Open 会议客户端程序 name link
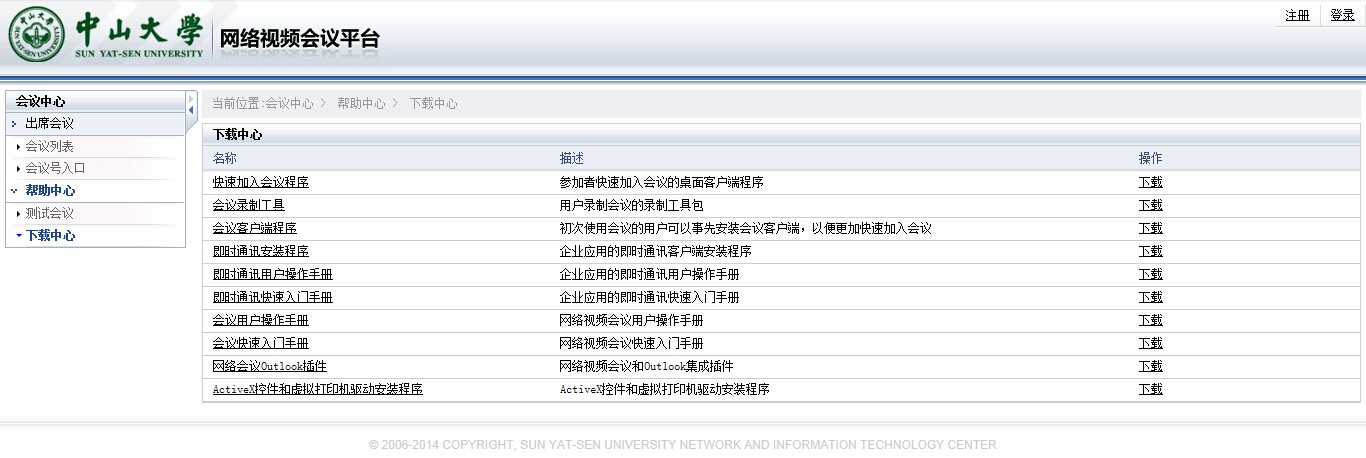This screenshot has height=458, width=1366. point(255,229)
